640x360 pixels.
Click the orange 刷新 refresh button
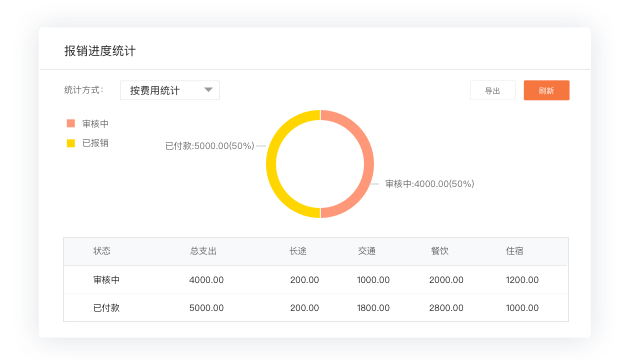(x=547, y=90)
